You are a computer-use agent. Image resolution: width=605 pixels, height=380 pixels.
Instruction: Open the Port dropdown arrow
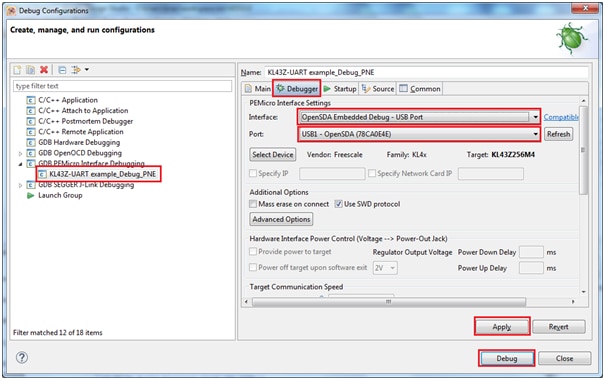tap(536, 134)
